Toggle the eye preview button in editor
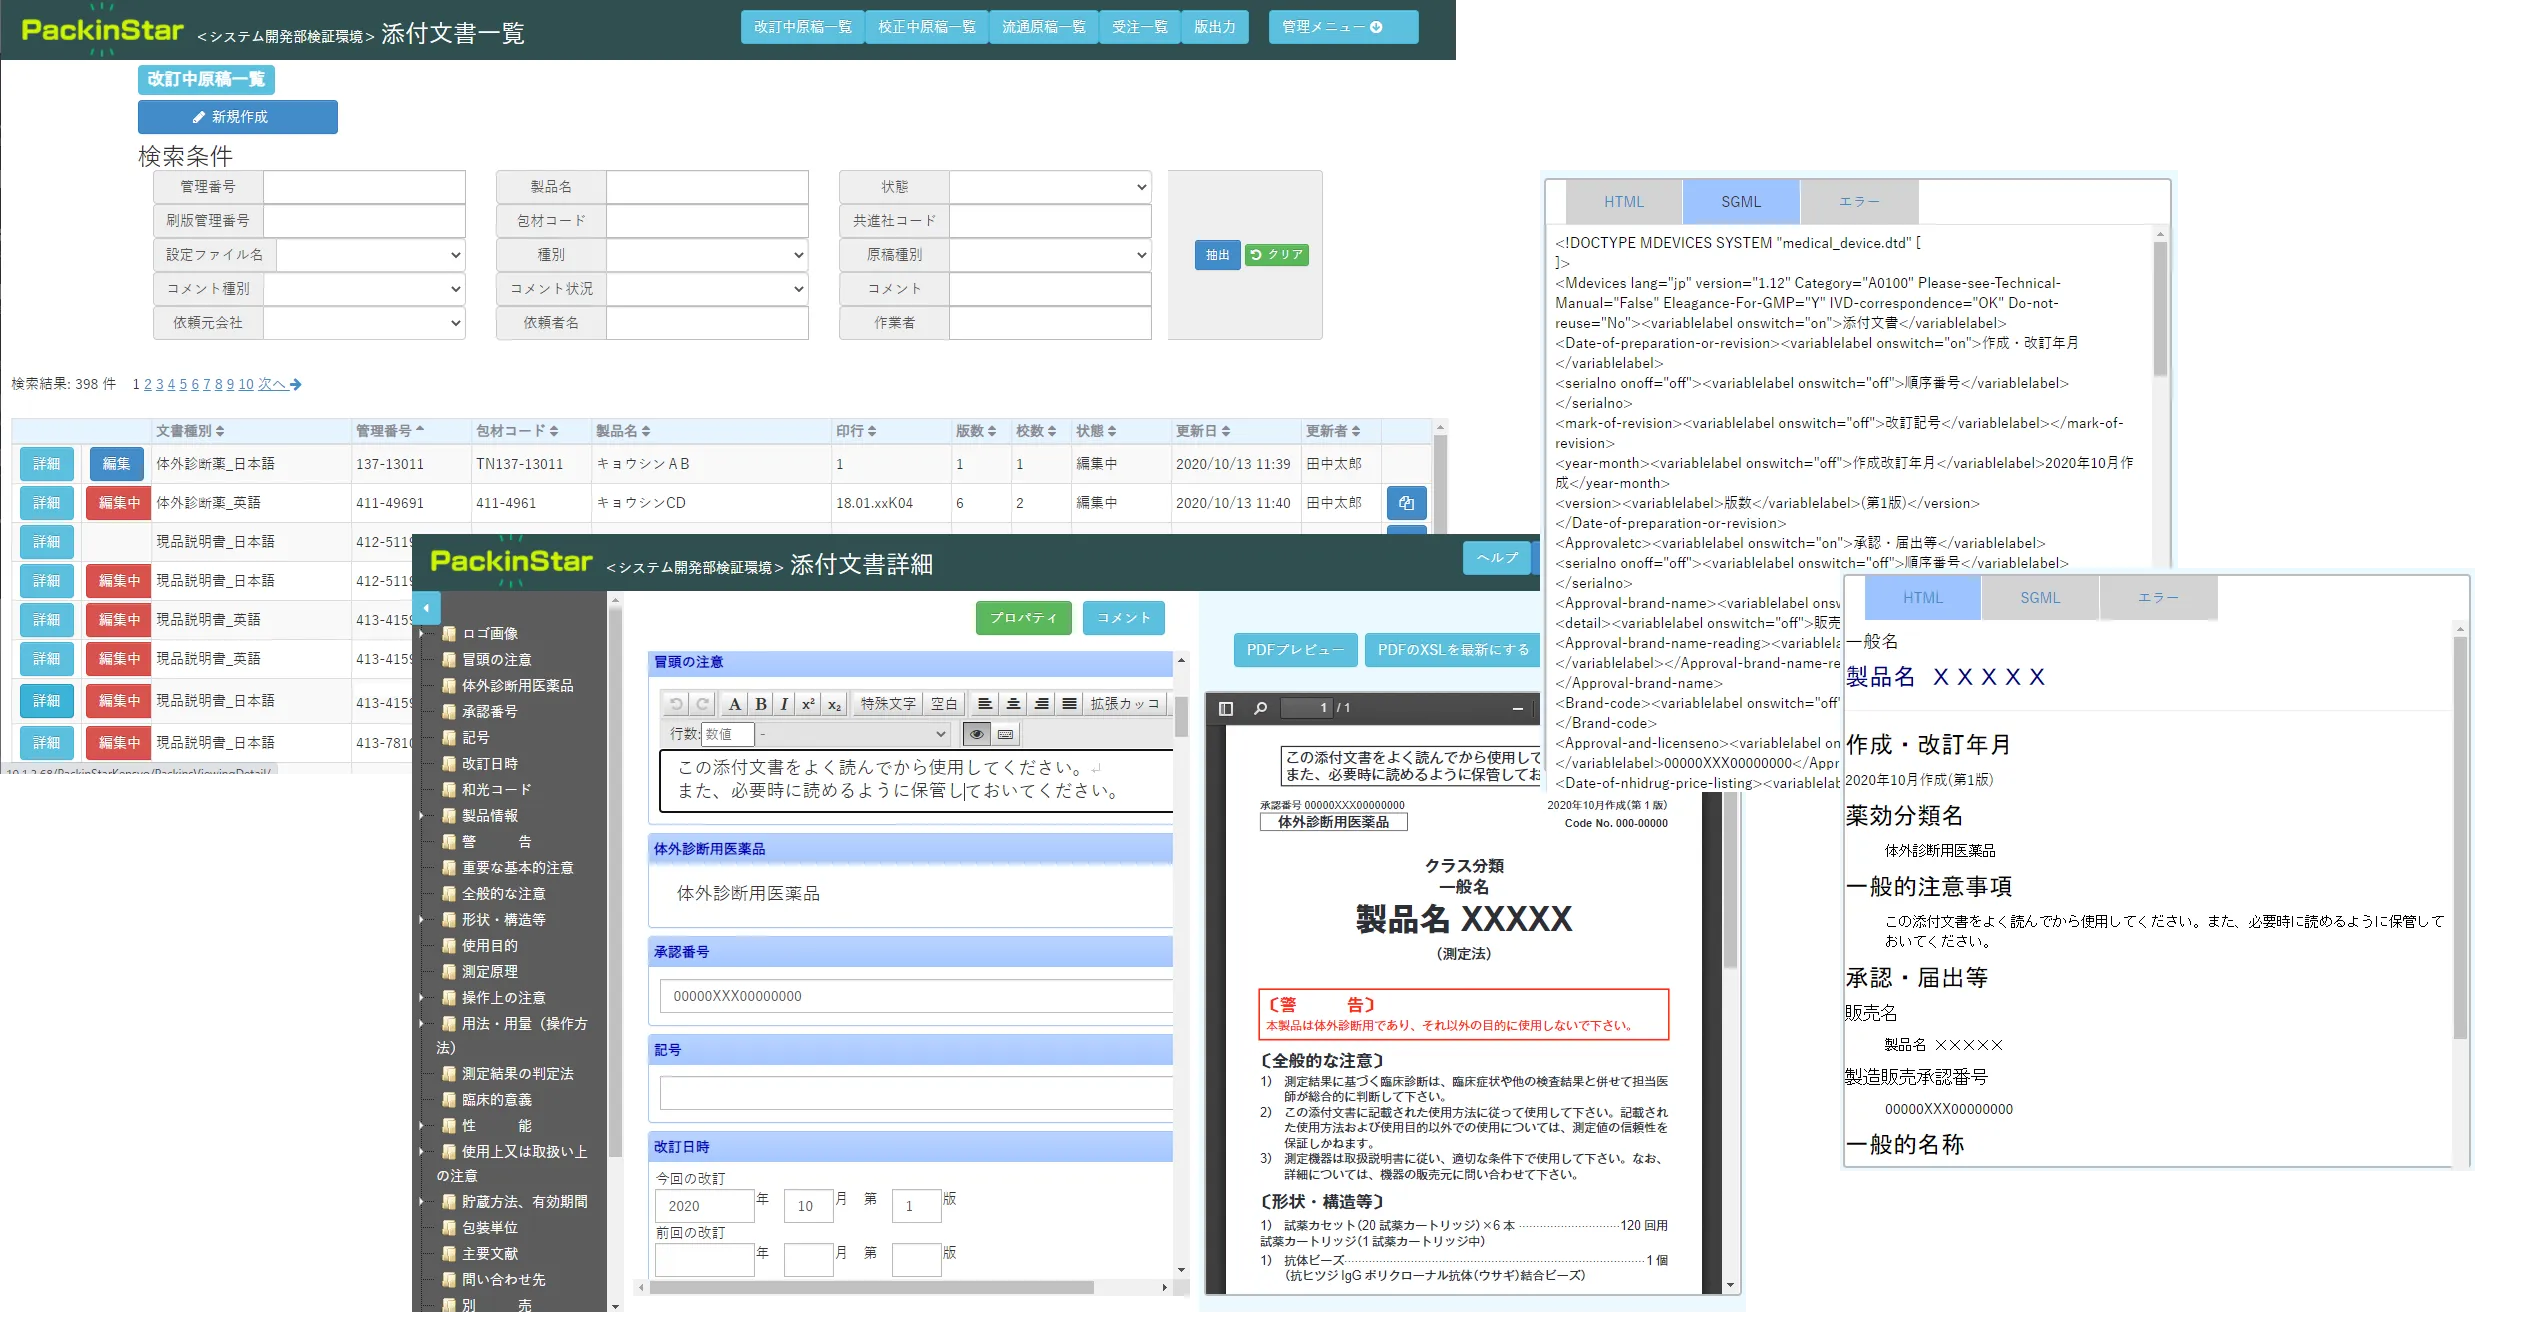 (x=976, y=734)
